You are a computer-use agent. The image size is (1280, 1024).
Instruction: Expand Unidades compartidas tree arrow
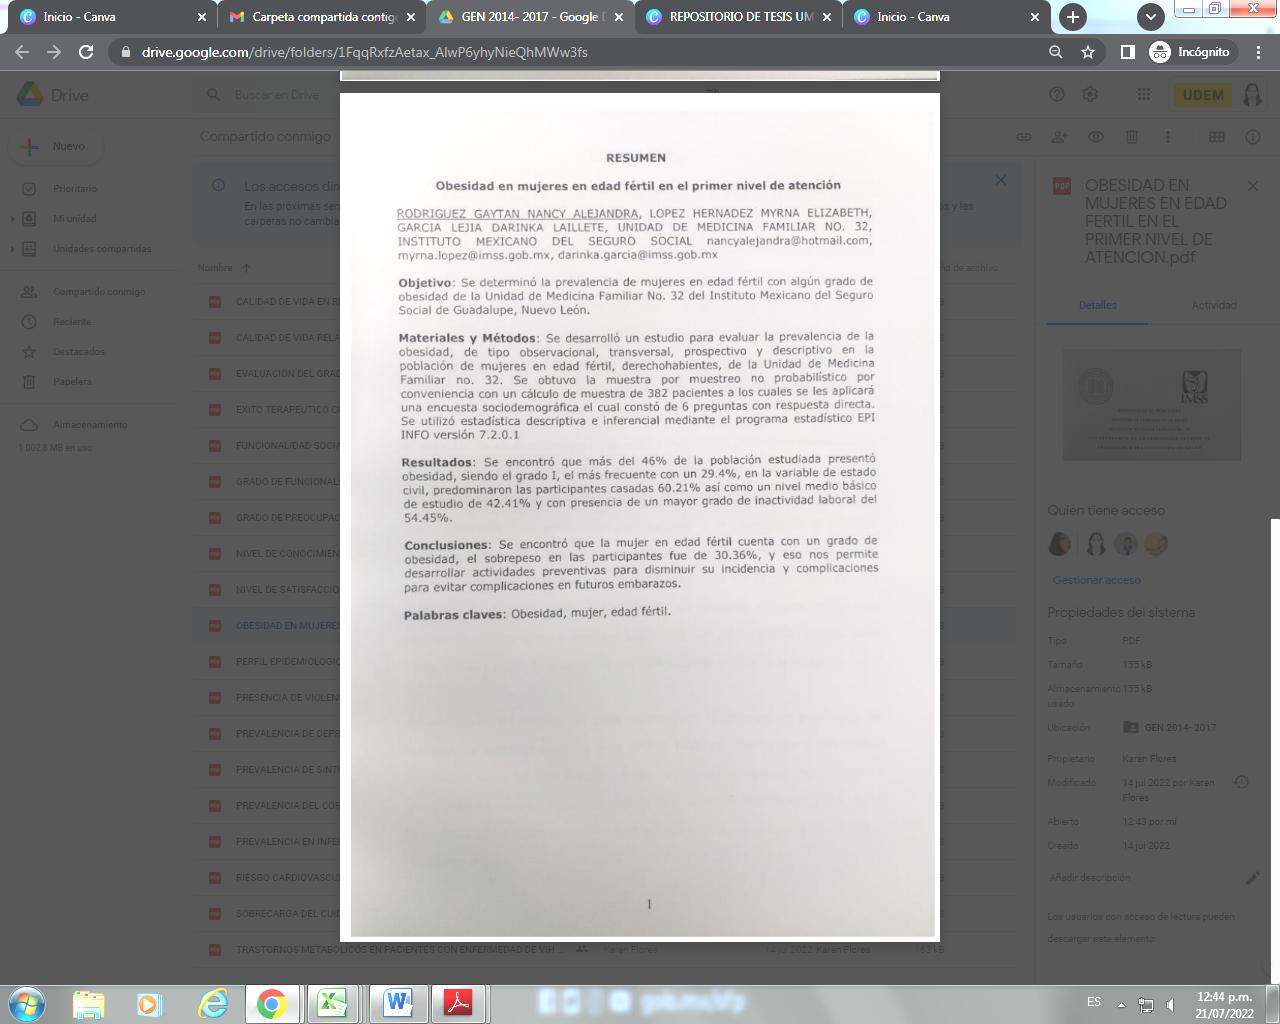pos(12,249)
